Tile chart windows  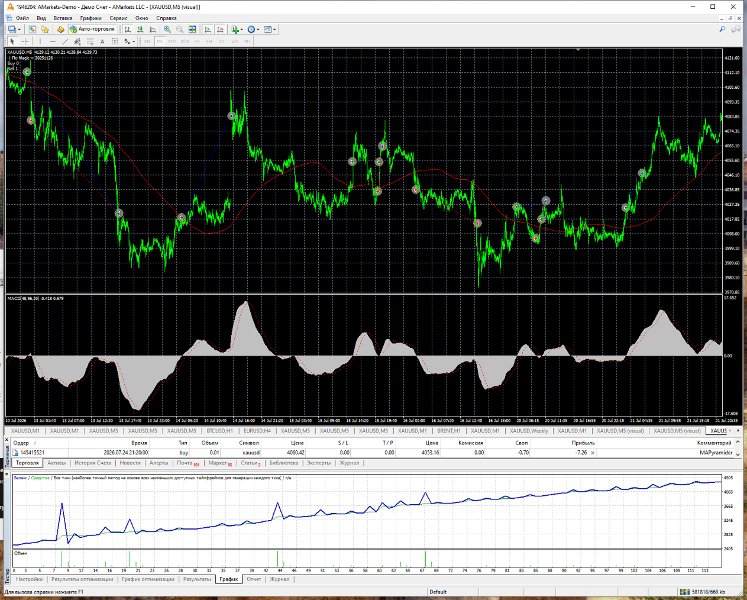coord(192,30)
